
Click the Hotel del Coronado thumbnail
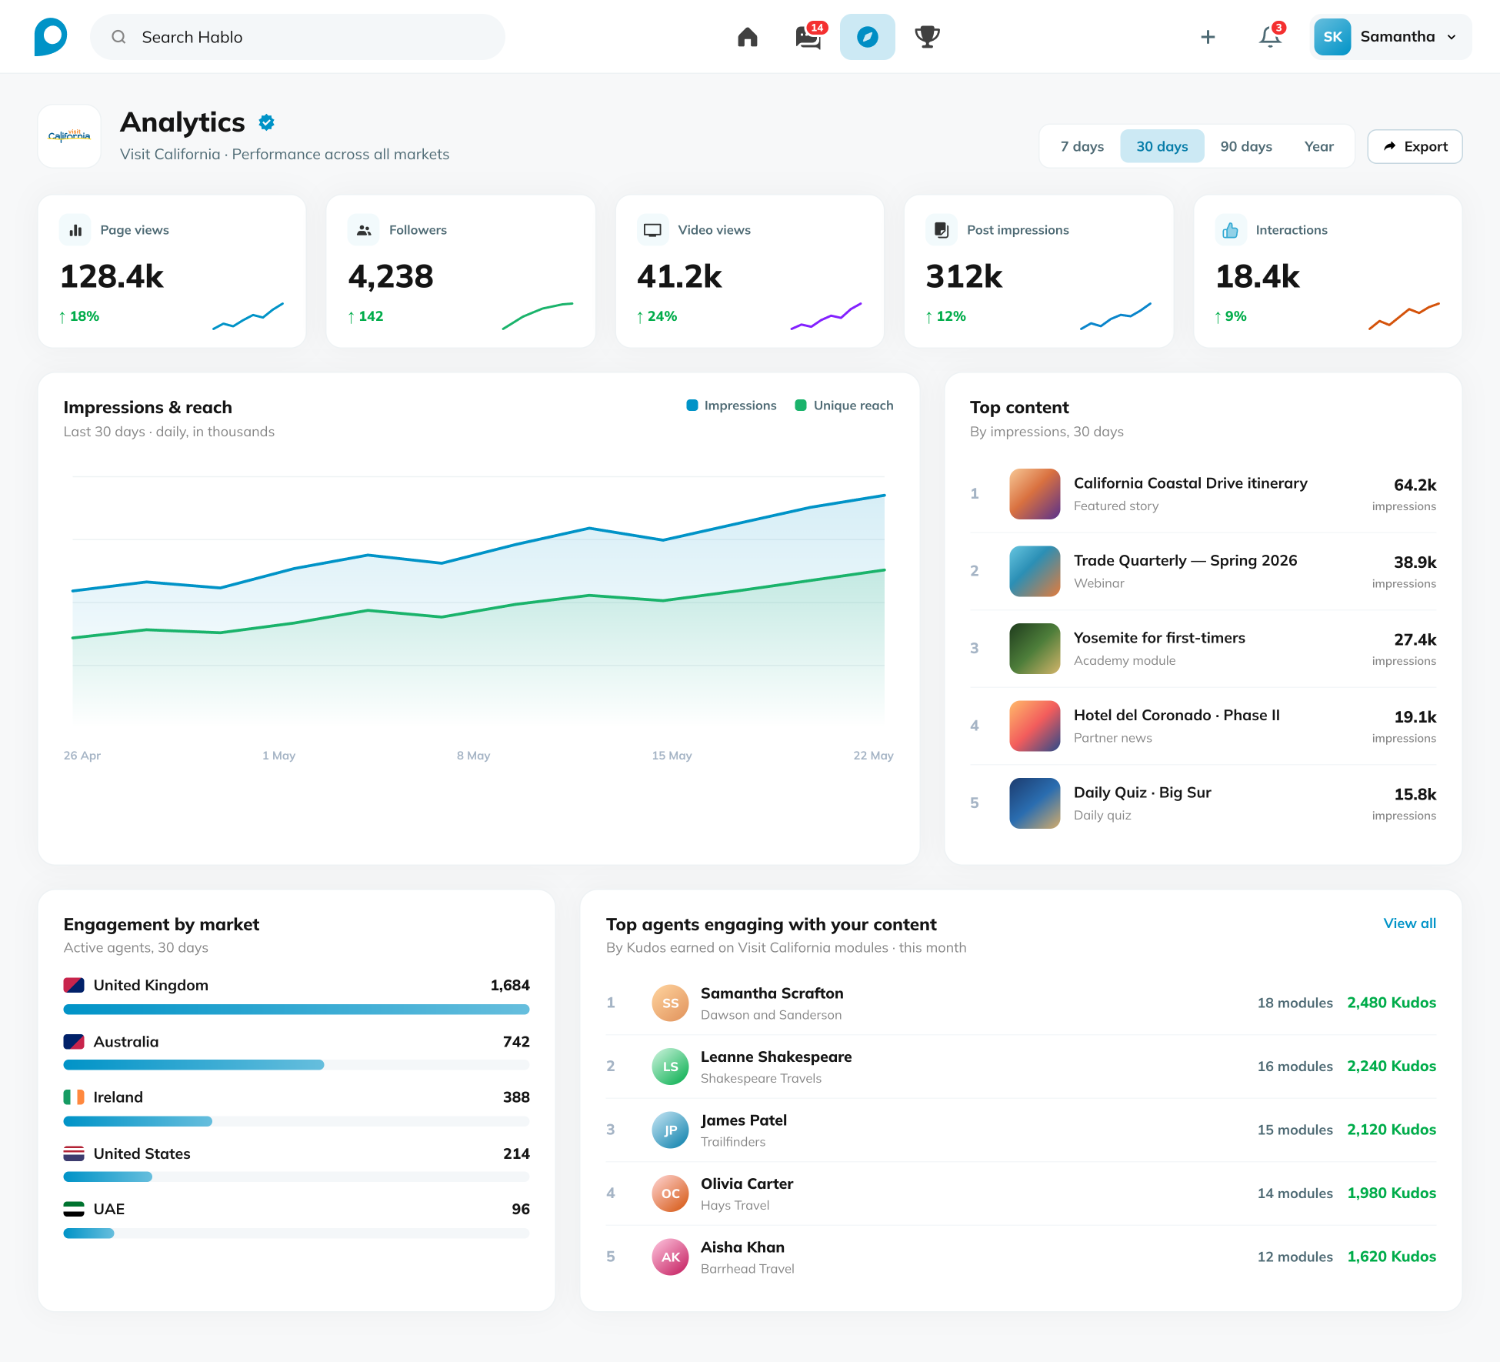click(1034, 726)
